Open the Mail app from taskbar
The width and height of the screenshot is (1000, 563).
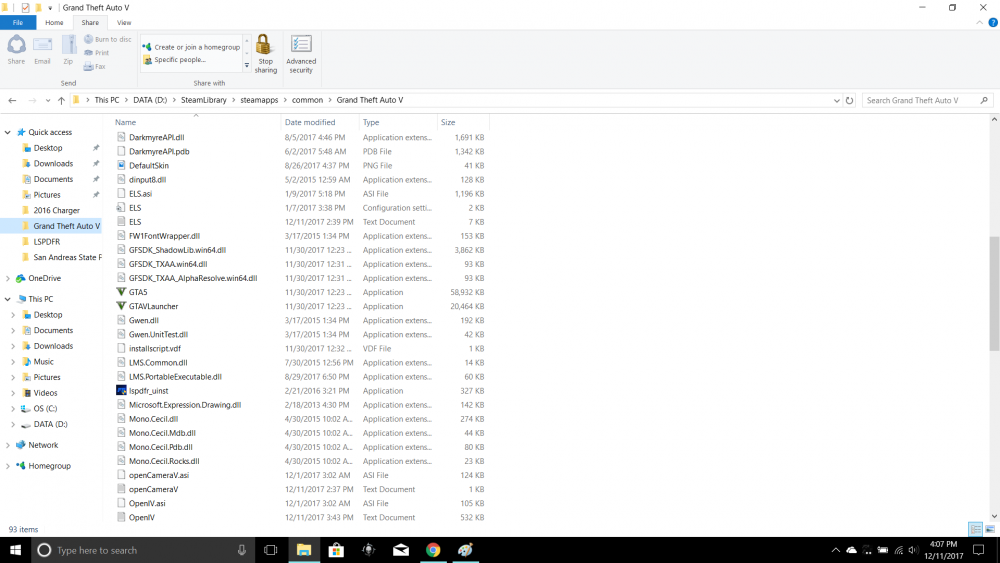click(401, 550)
